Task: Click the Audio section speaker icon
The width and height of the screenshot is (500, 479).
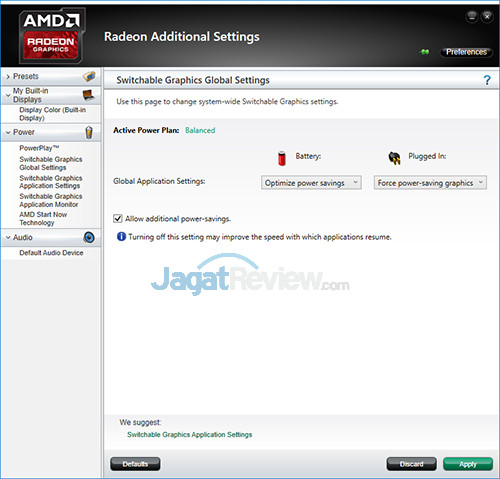Action: coord(89,237)
